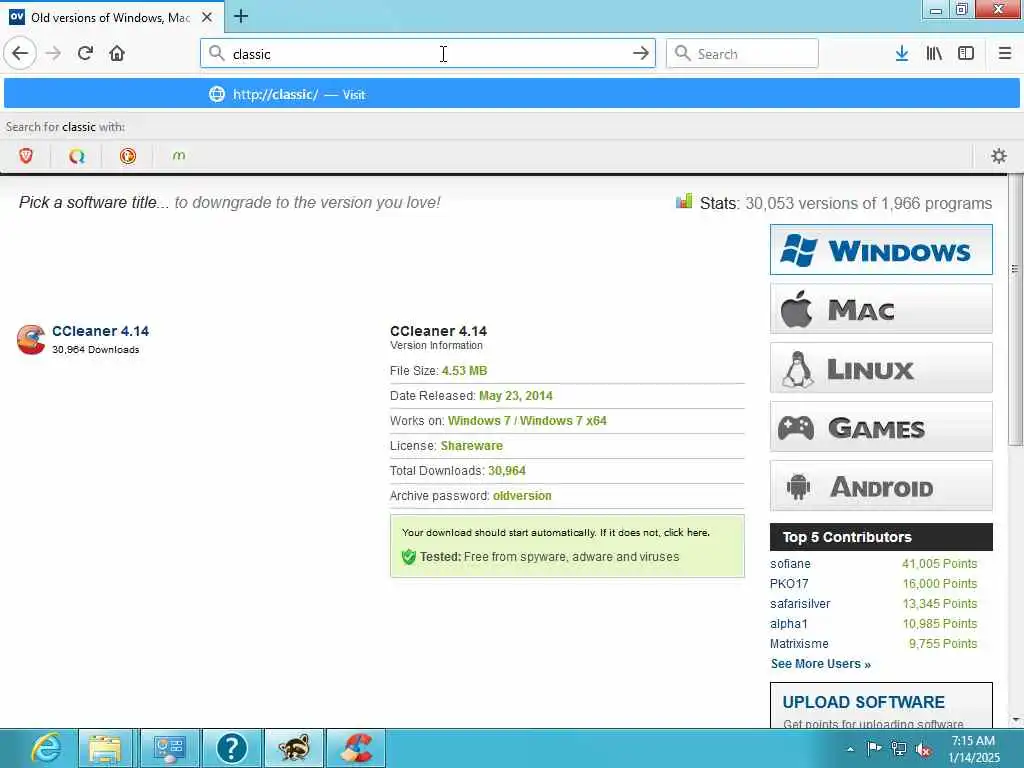
Task: Open the network tray icon
Action: tap(899, 748)
